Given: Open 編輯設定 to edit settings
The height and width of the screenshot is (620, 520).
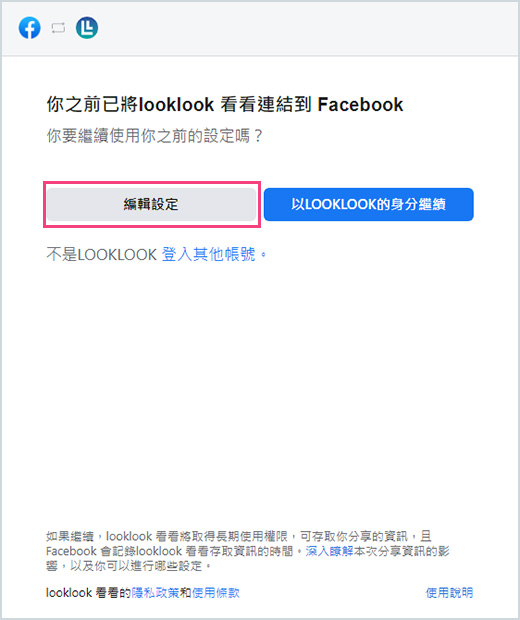Looking at the screenshot, I should [x=151, y=204].
